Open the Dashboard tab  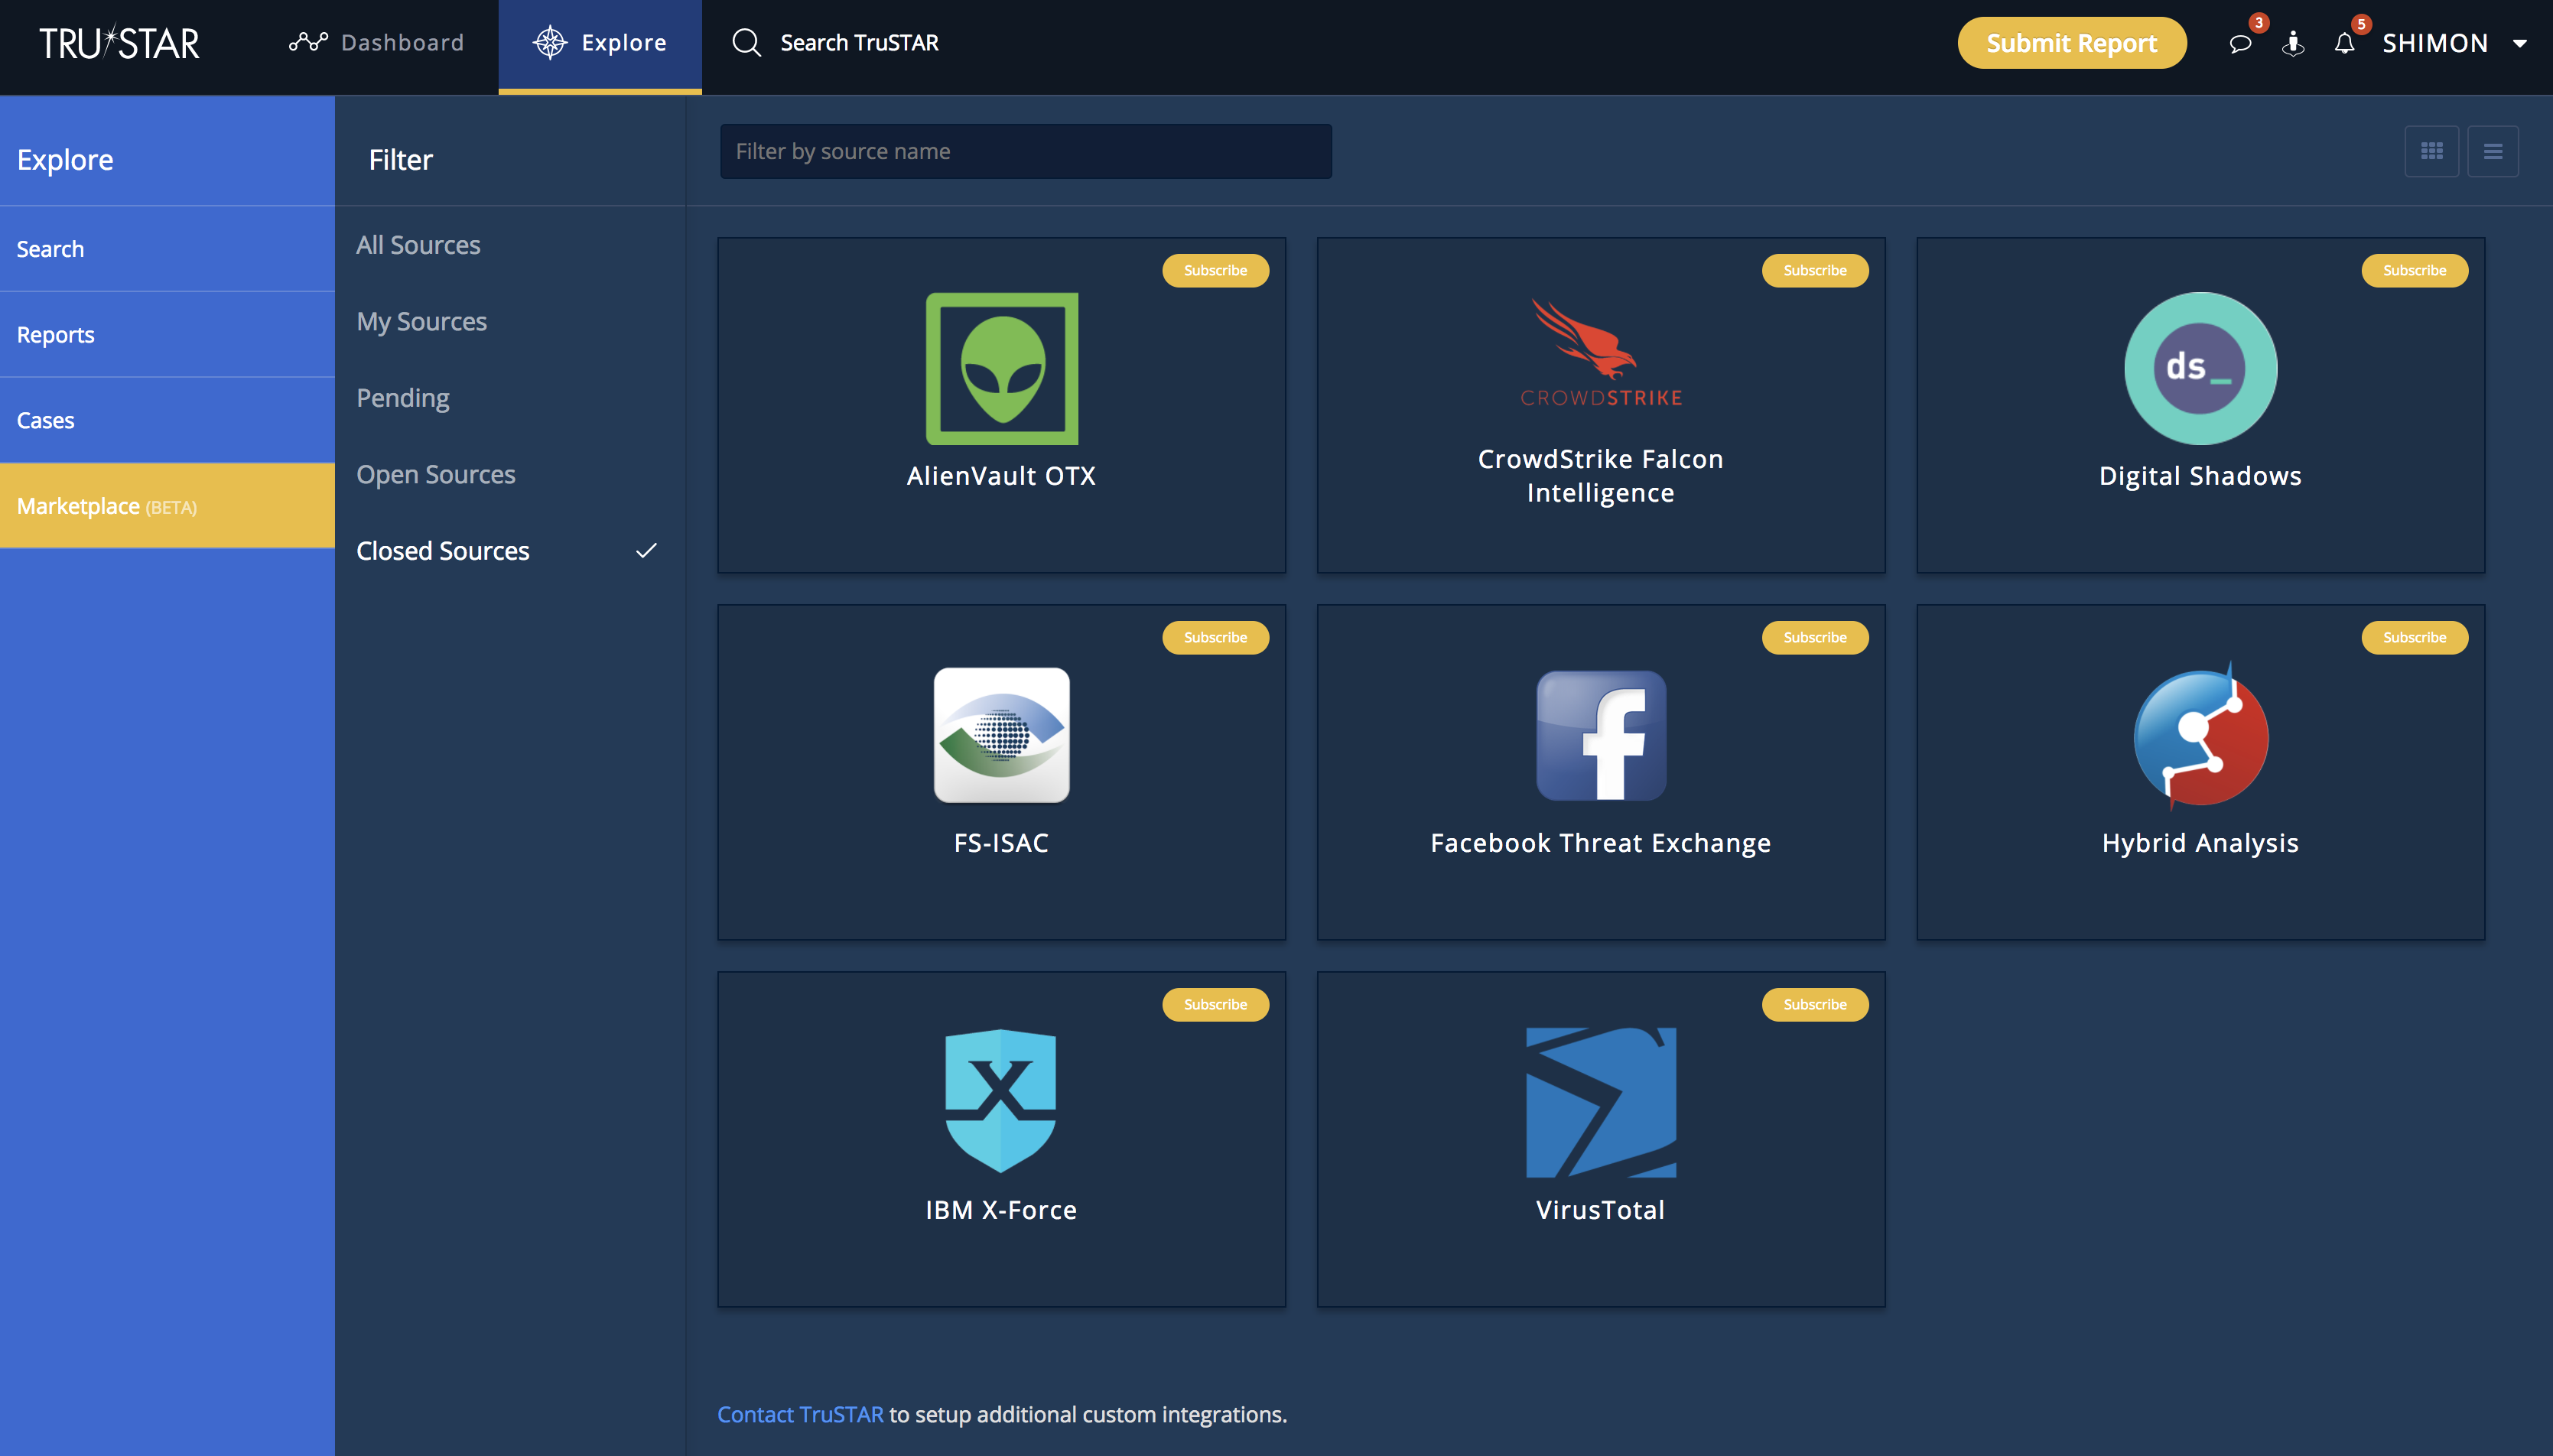tap(376, 43)
